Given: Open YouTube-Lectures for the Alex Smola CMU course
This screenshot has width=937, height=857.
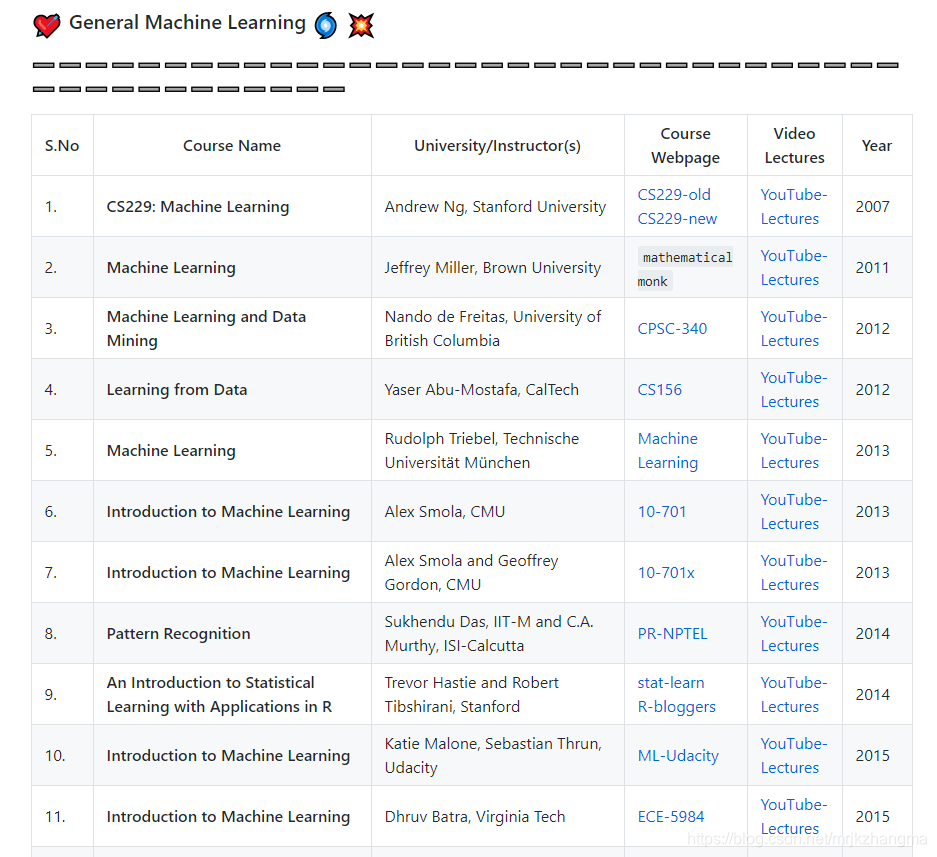Looking at the screenshot, I should (x=794, y=512).
